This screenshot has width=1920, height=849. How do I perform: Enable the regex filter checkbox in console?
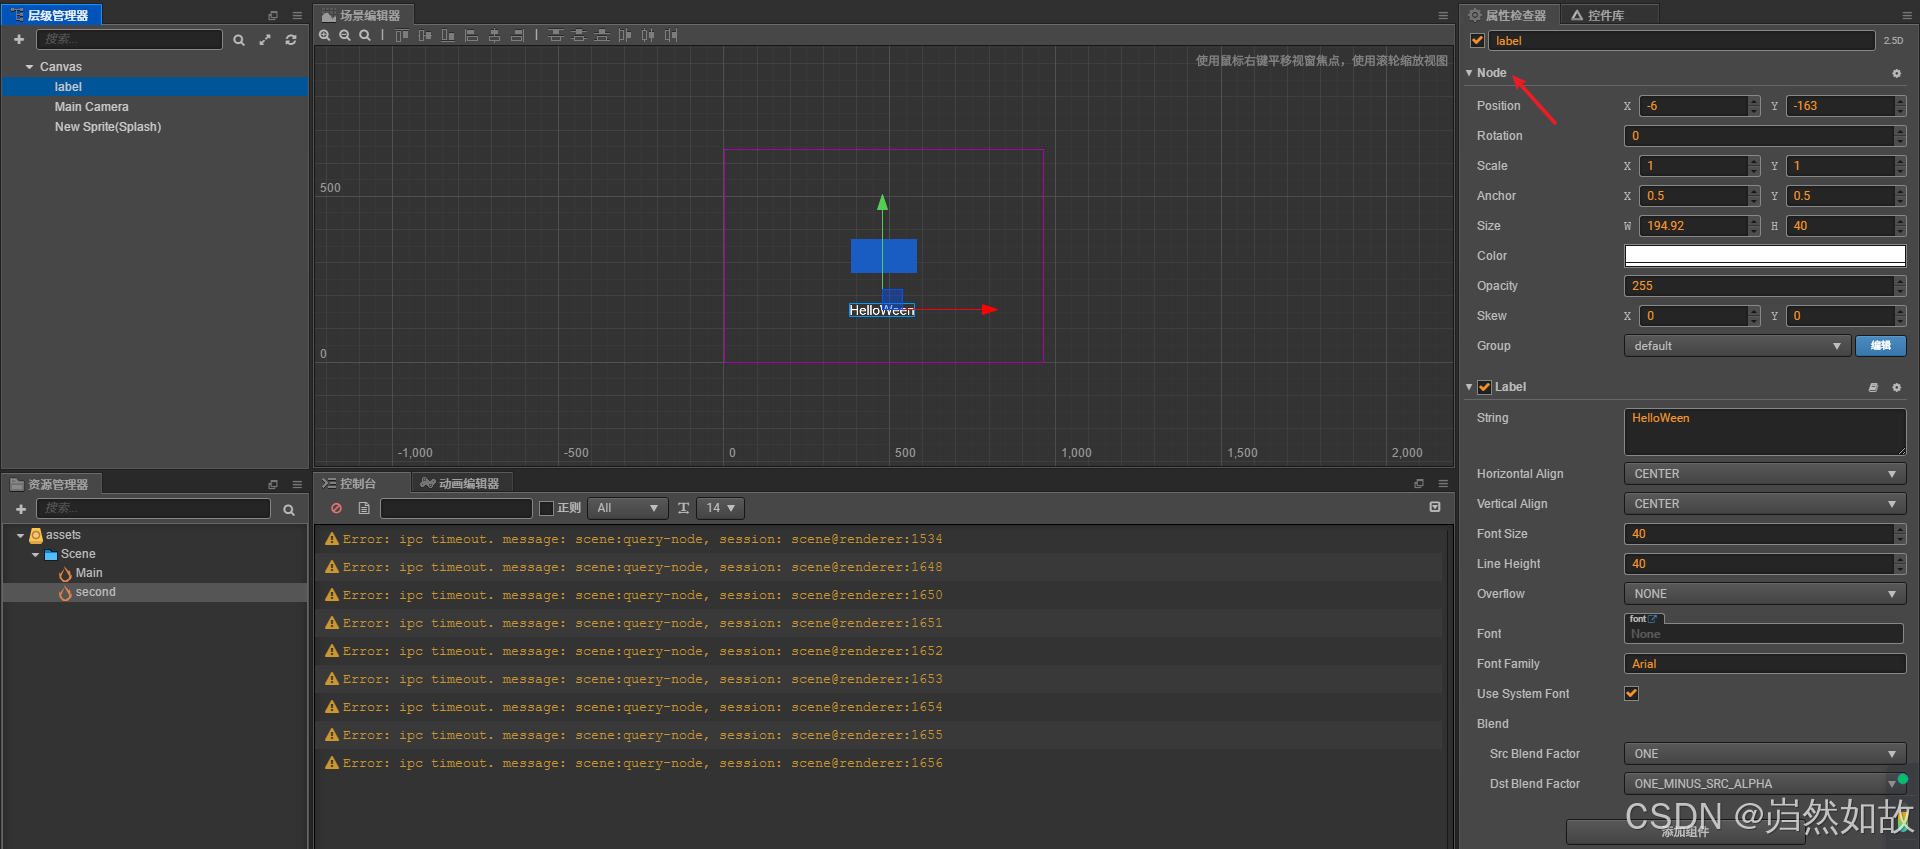[x=546, y=508]
